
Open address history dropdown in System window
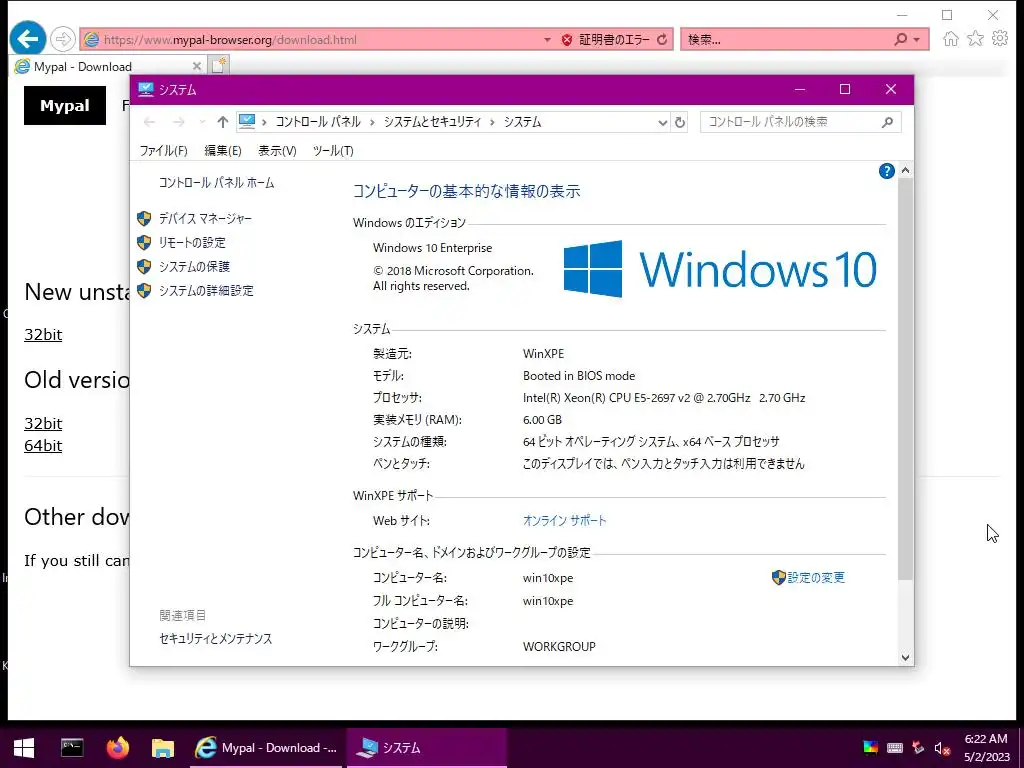(x=662, y=122)
